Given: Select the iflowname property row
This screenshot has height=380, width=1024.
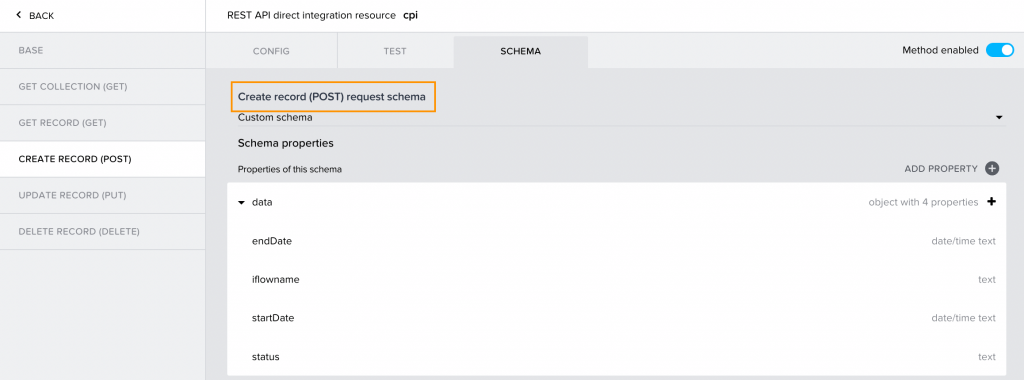Looking at the screenshot, I should (616, 279).
